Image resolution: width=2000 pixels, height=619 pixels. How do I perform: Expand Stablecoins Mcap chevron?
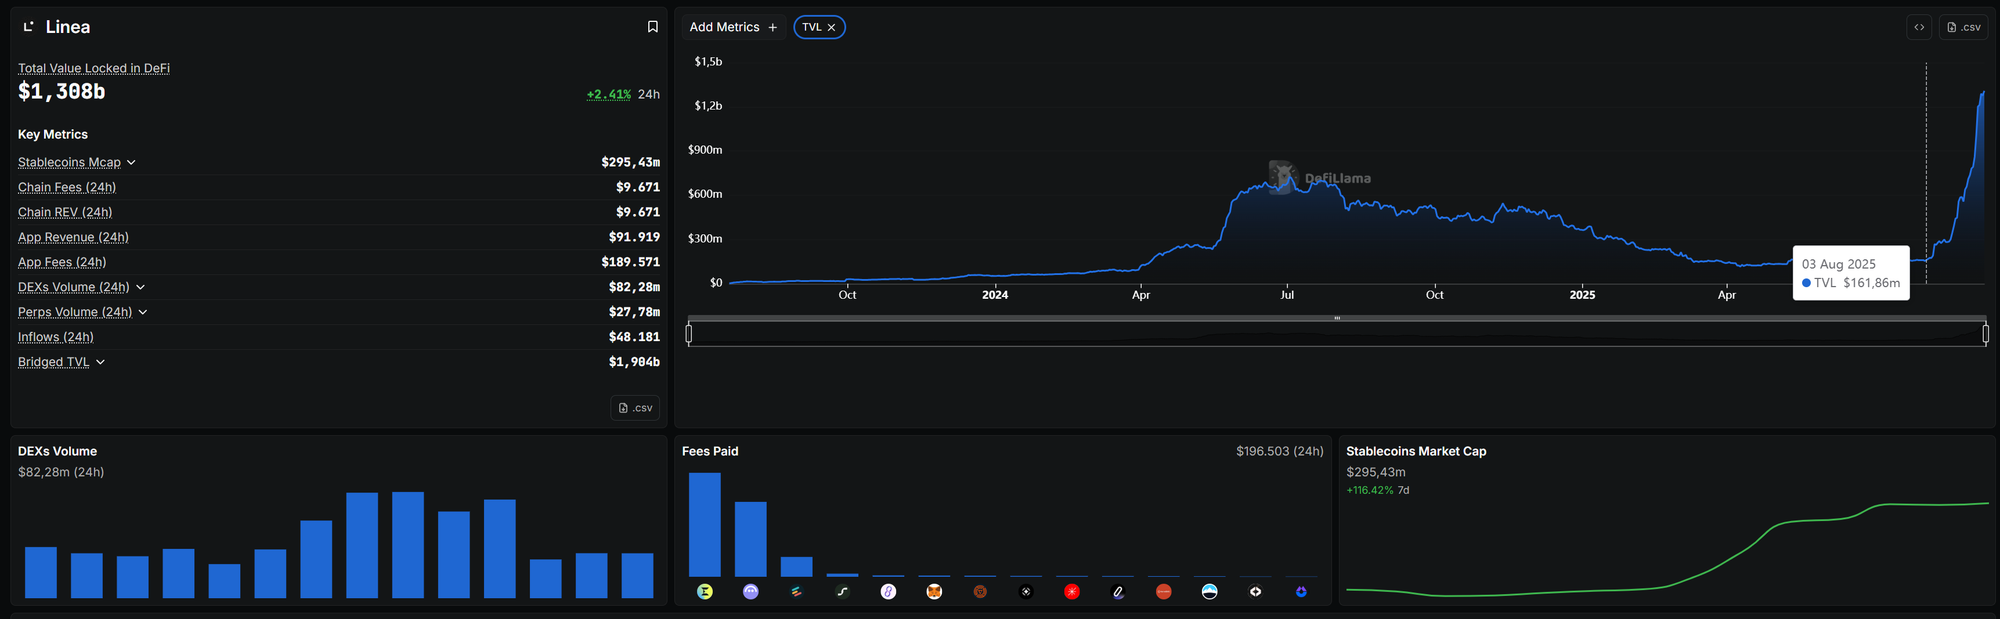(x=131, y=162)
